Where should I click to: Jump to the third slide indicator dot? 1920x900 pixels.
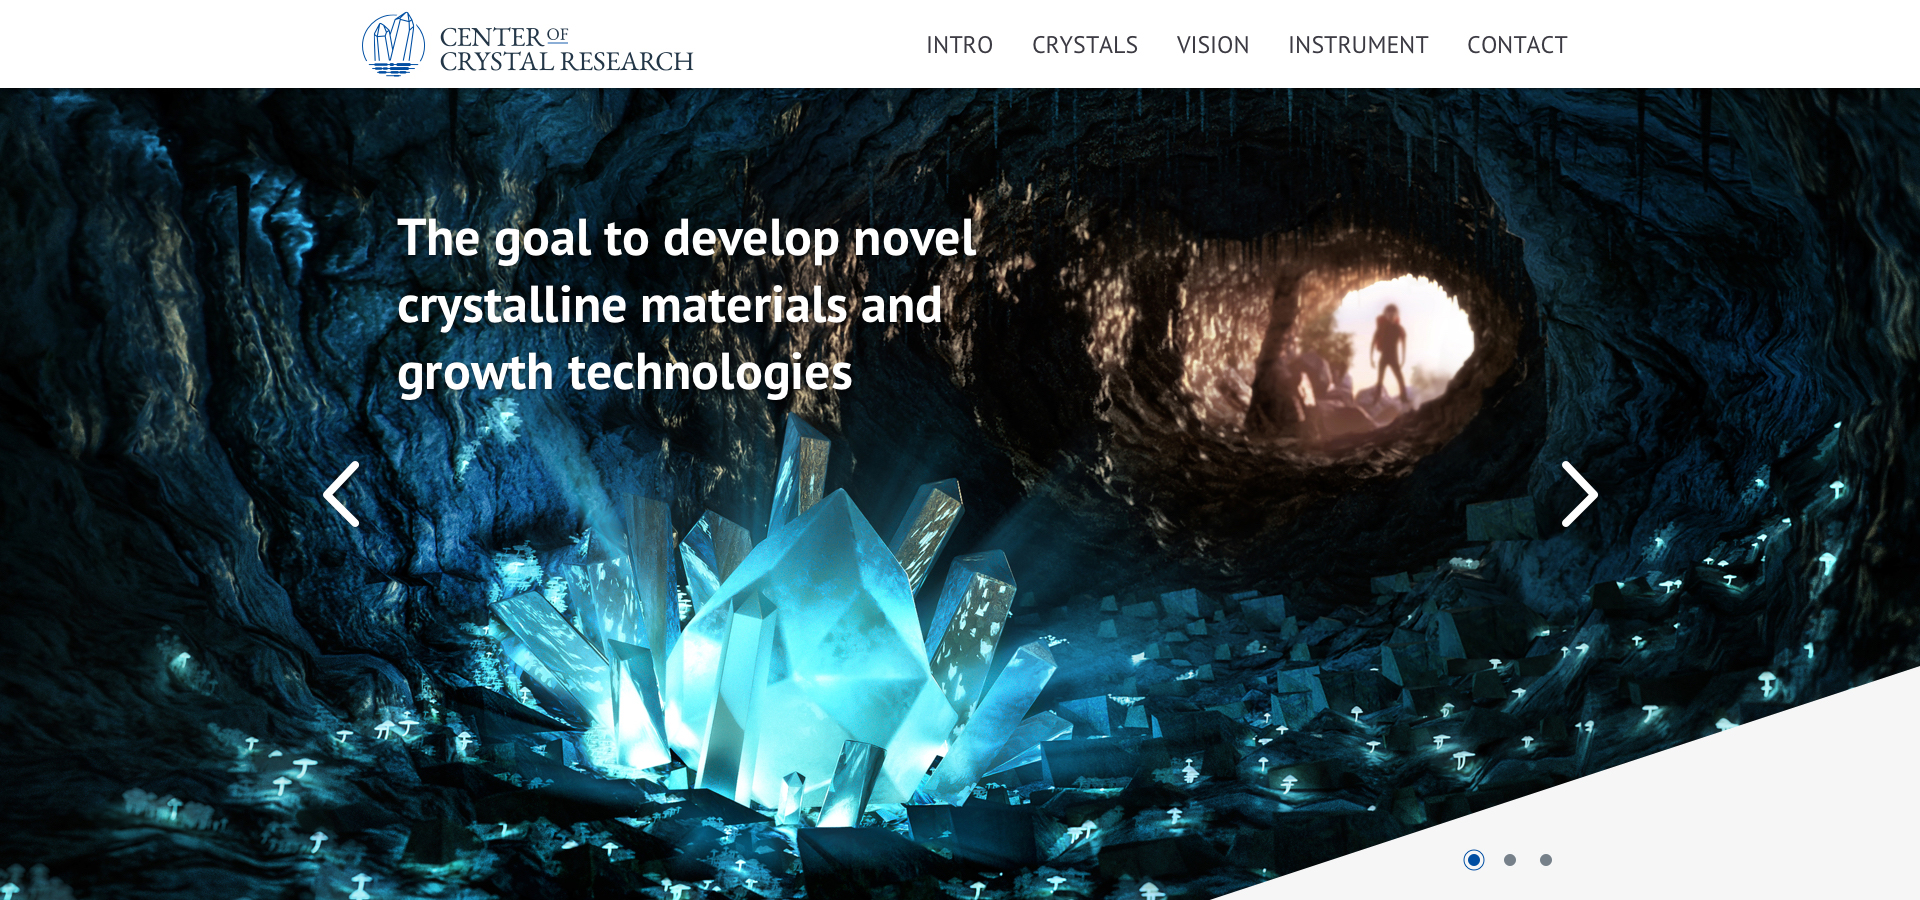(x=1546, y=860)
